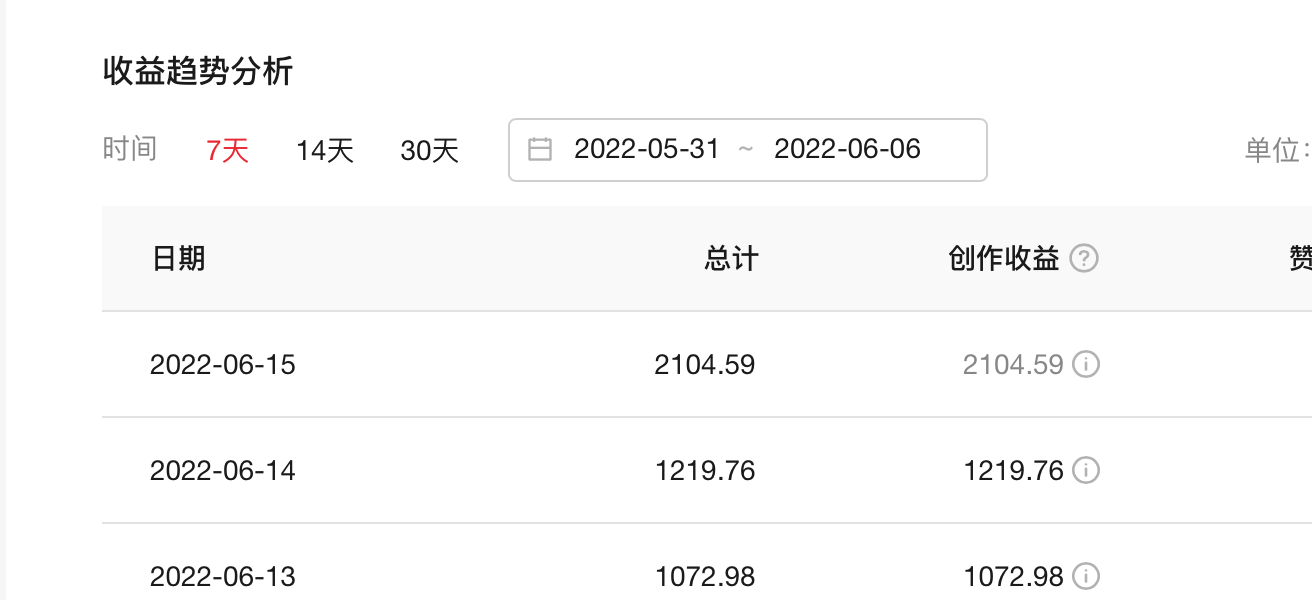Click the grey info circle beside 1219.76
Image resolution: width=1312 pixels, height=600 pixels.
(x=1088, y=471)
